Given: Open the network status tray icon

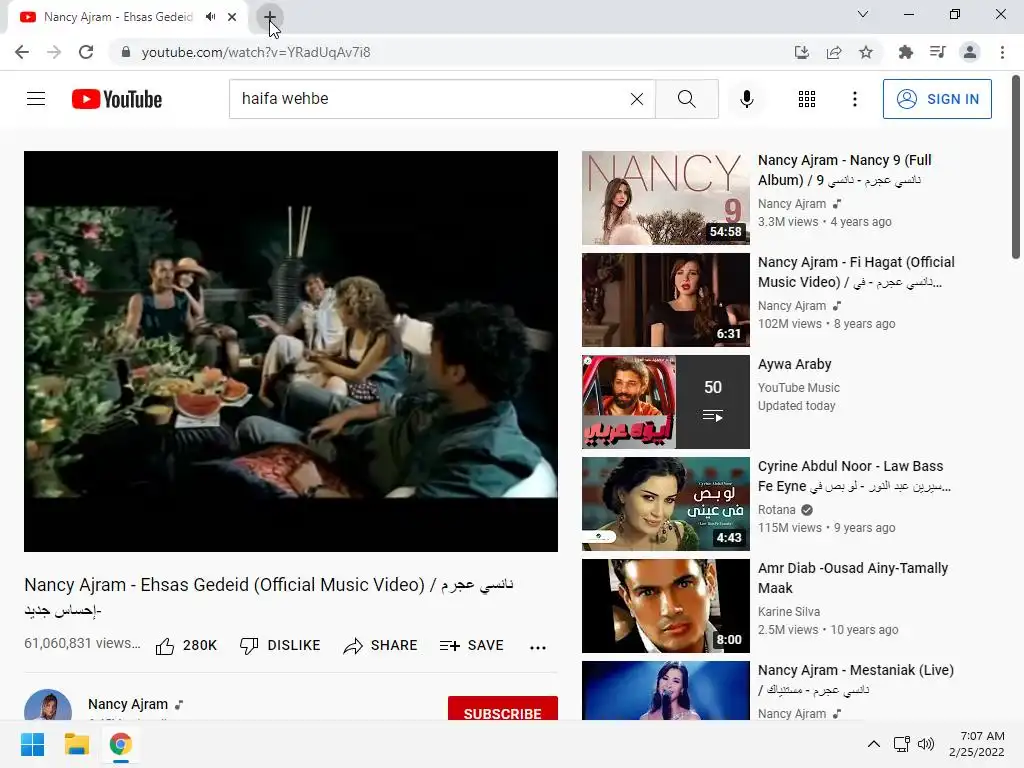Looking at the screenshot, I should point(902,744).
